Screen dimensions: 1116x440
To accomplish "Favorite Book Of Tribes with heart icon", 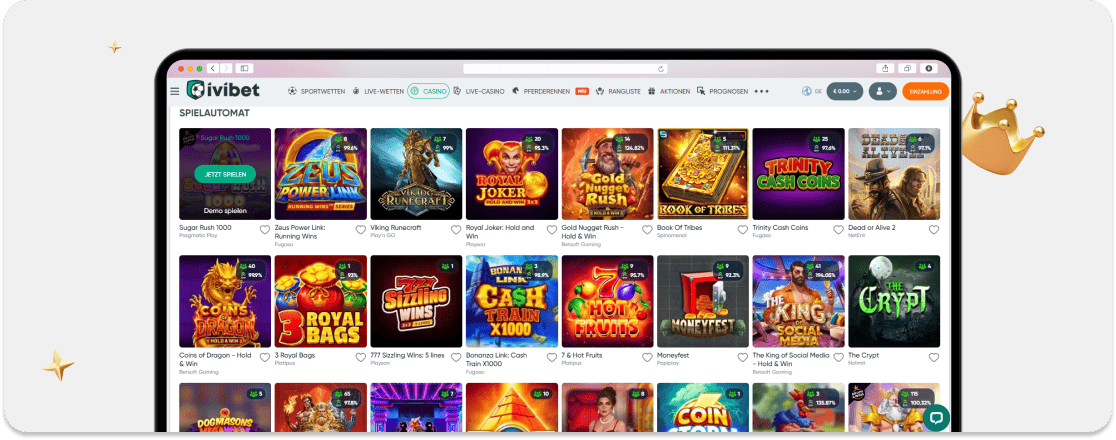I will 742,230.
